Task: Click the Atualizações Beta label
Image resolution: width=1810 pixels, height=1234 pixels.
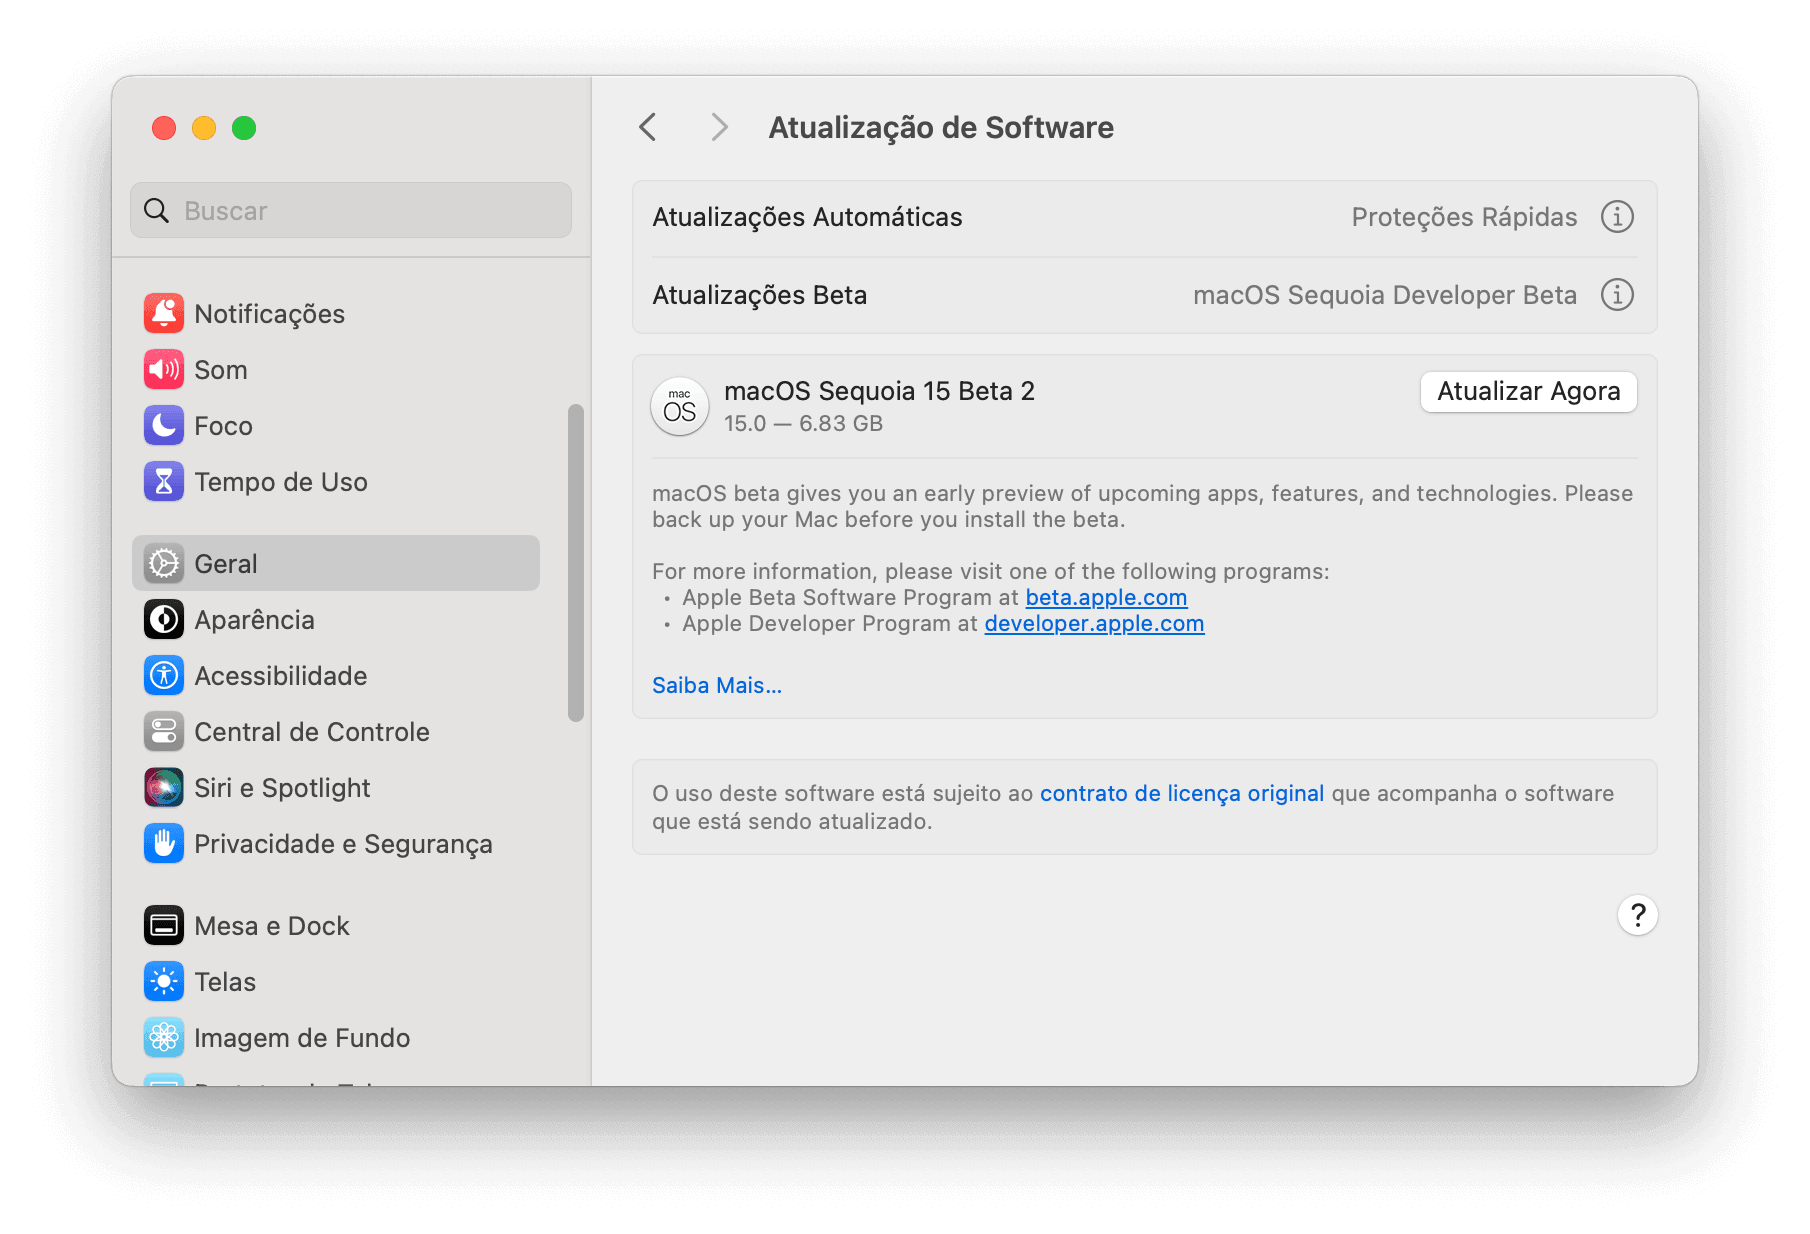Action: click(759, 295)
